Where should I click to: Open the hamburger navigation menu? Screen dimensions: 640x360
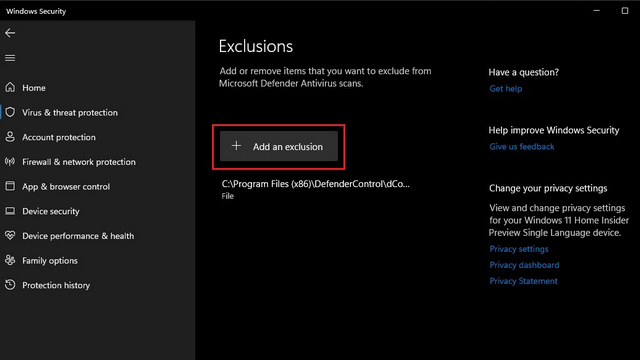click(x=10, y=58)
